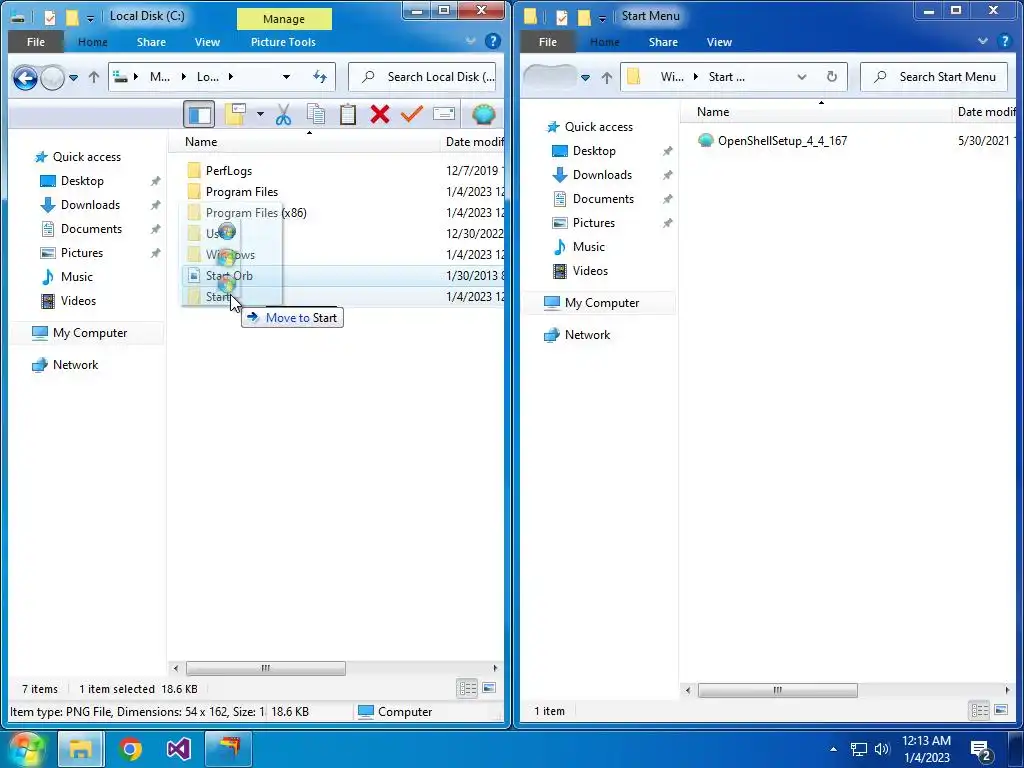Click email envelope toolbar icon
This screenshot has width=1024, height=768.
[443, 114]
